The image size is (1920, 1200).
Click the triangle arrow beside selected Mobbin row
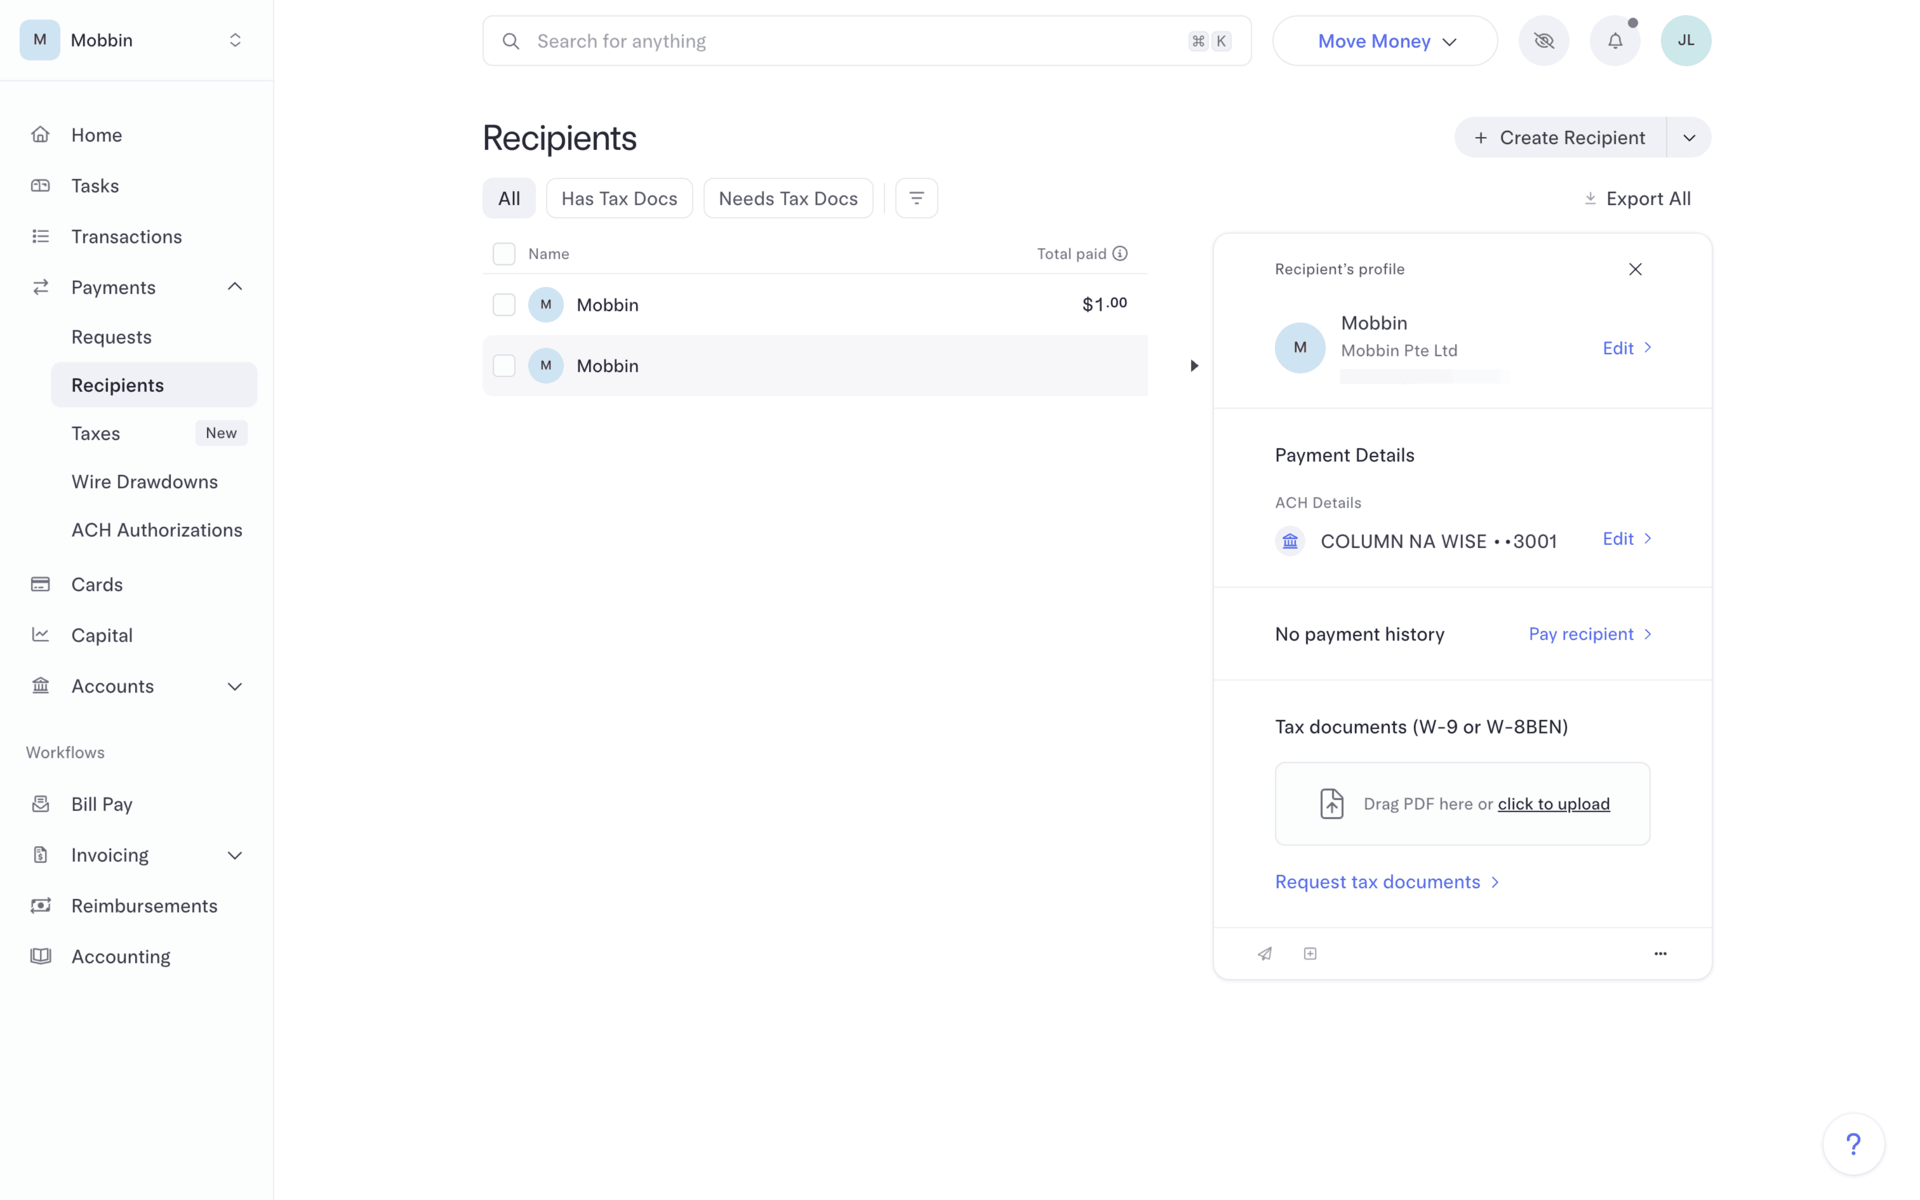pos(1194,366)
